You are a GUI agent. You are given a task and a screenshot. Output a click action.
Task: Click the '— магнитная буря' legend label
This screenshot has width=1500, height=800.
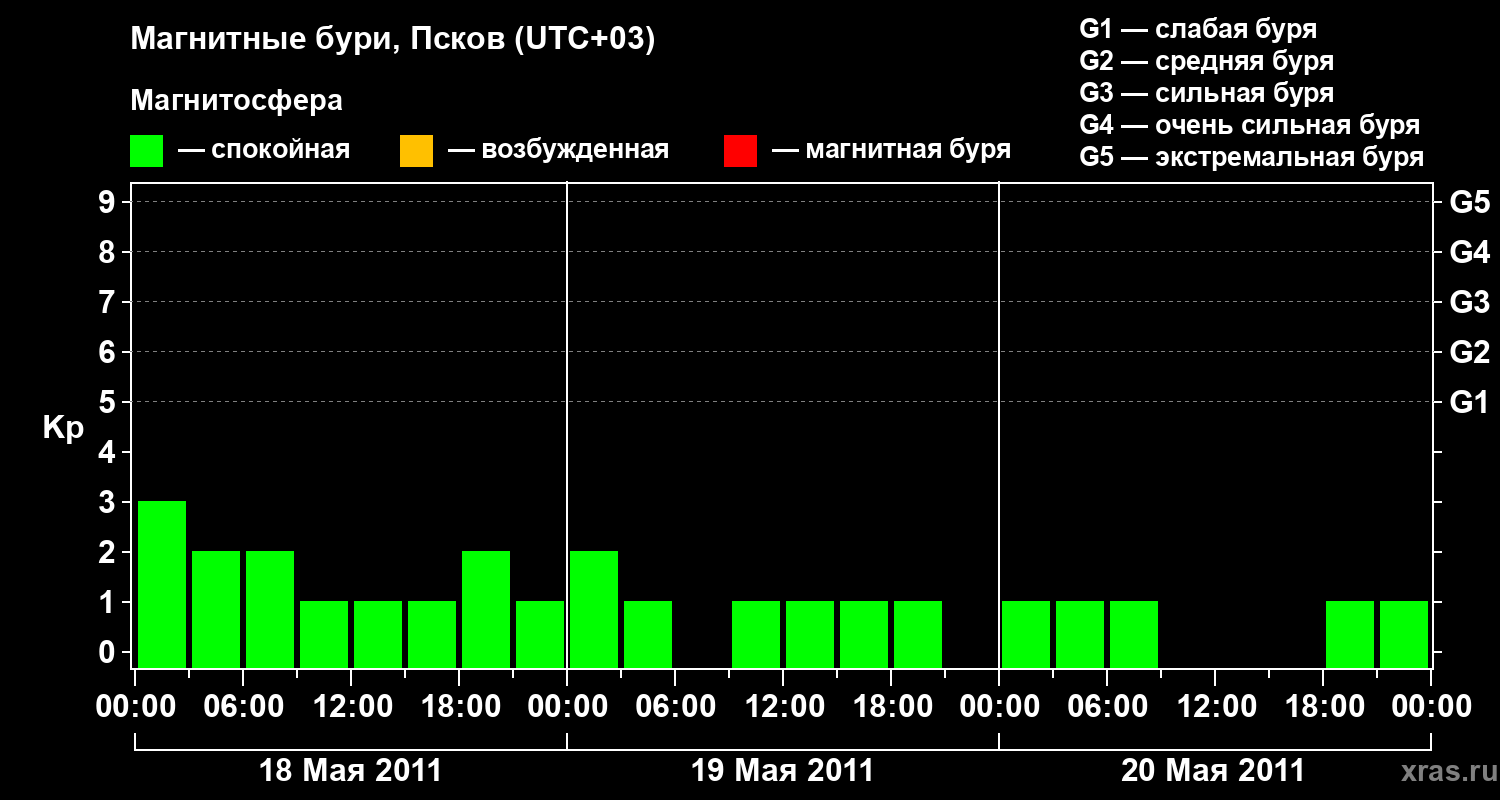pos(892,150)
